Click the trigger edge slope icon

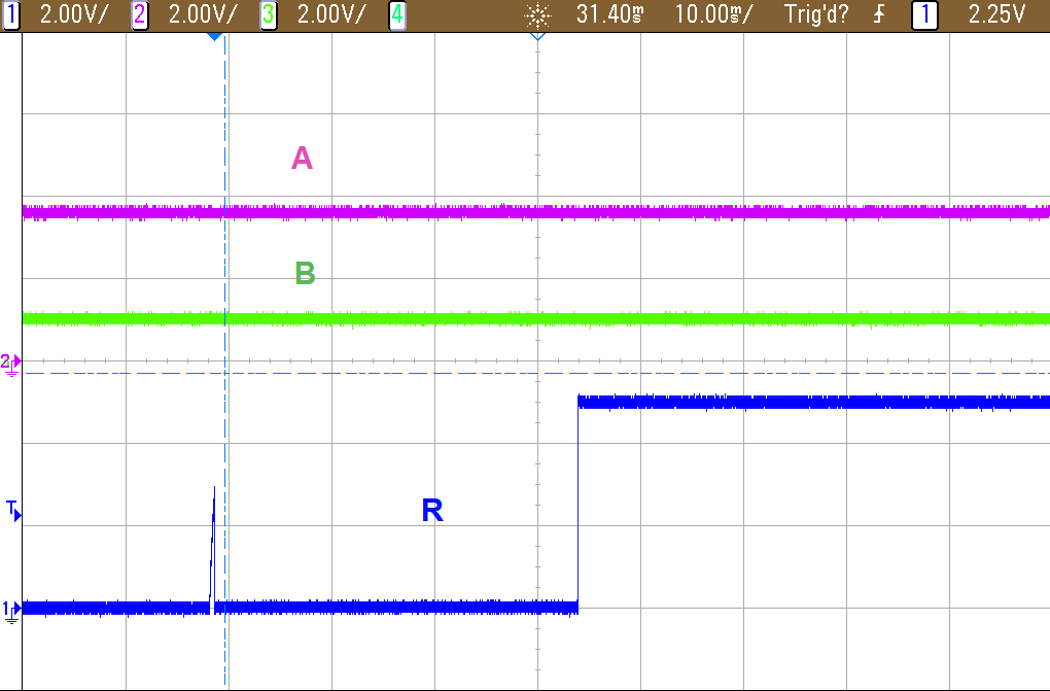pyautogui.click(x=878, y=15)
